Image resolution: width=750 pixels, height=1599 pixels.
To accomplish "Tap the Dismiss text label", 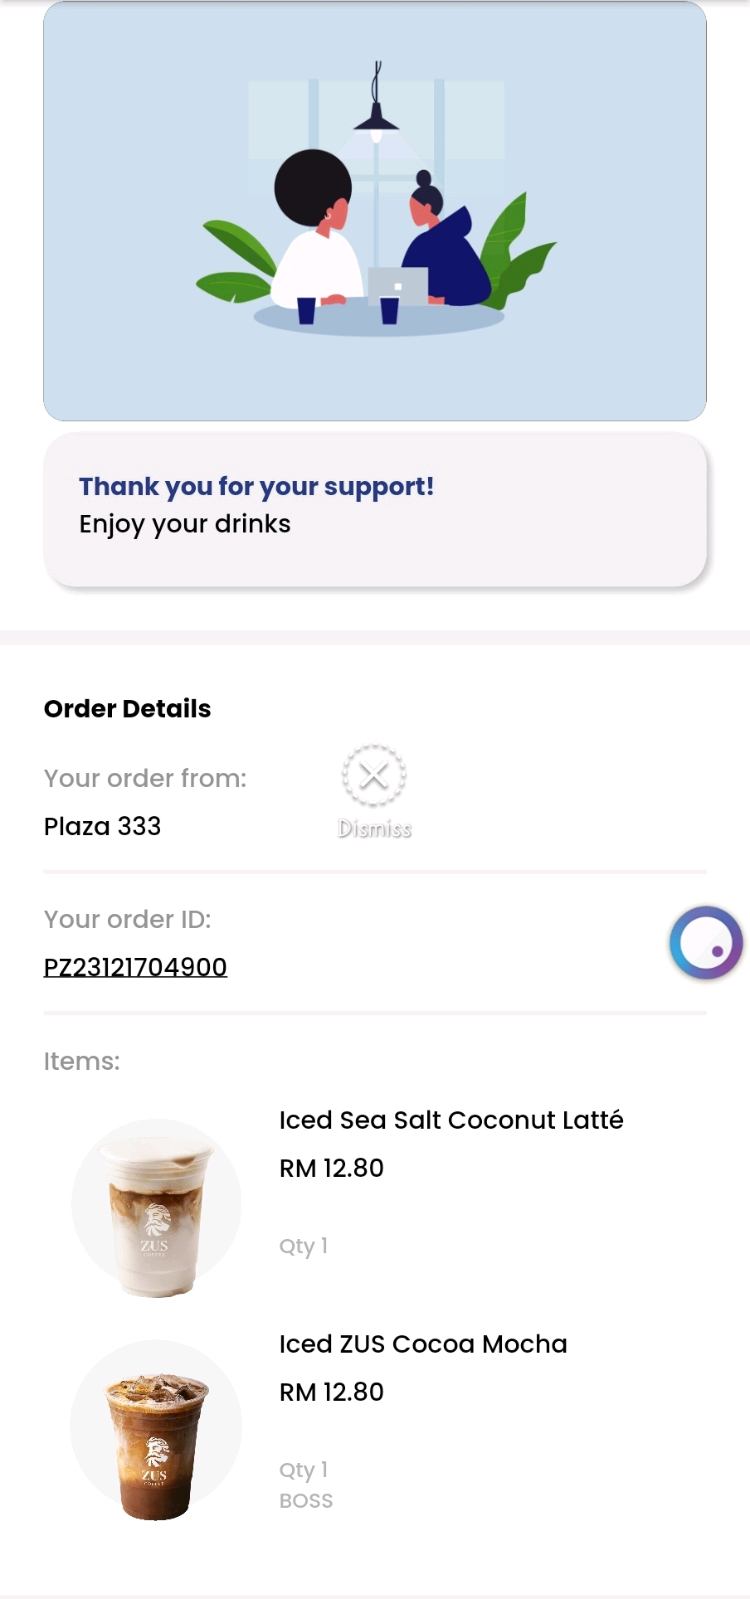I will 374,828.
